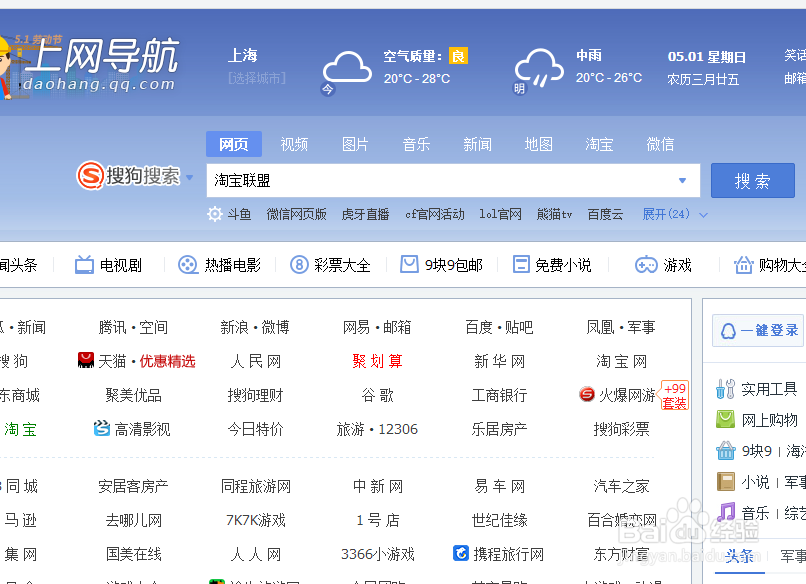806x584 pixels.
Task: Switch to the 新闻 search tab
Action: click(478, 144)
